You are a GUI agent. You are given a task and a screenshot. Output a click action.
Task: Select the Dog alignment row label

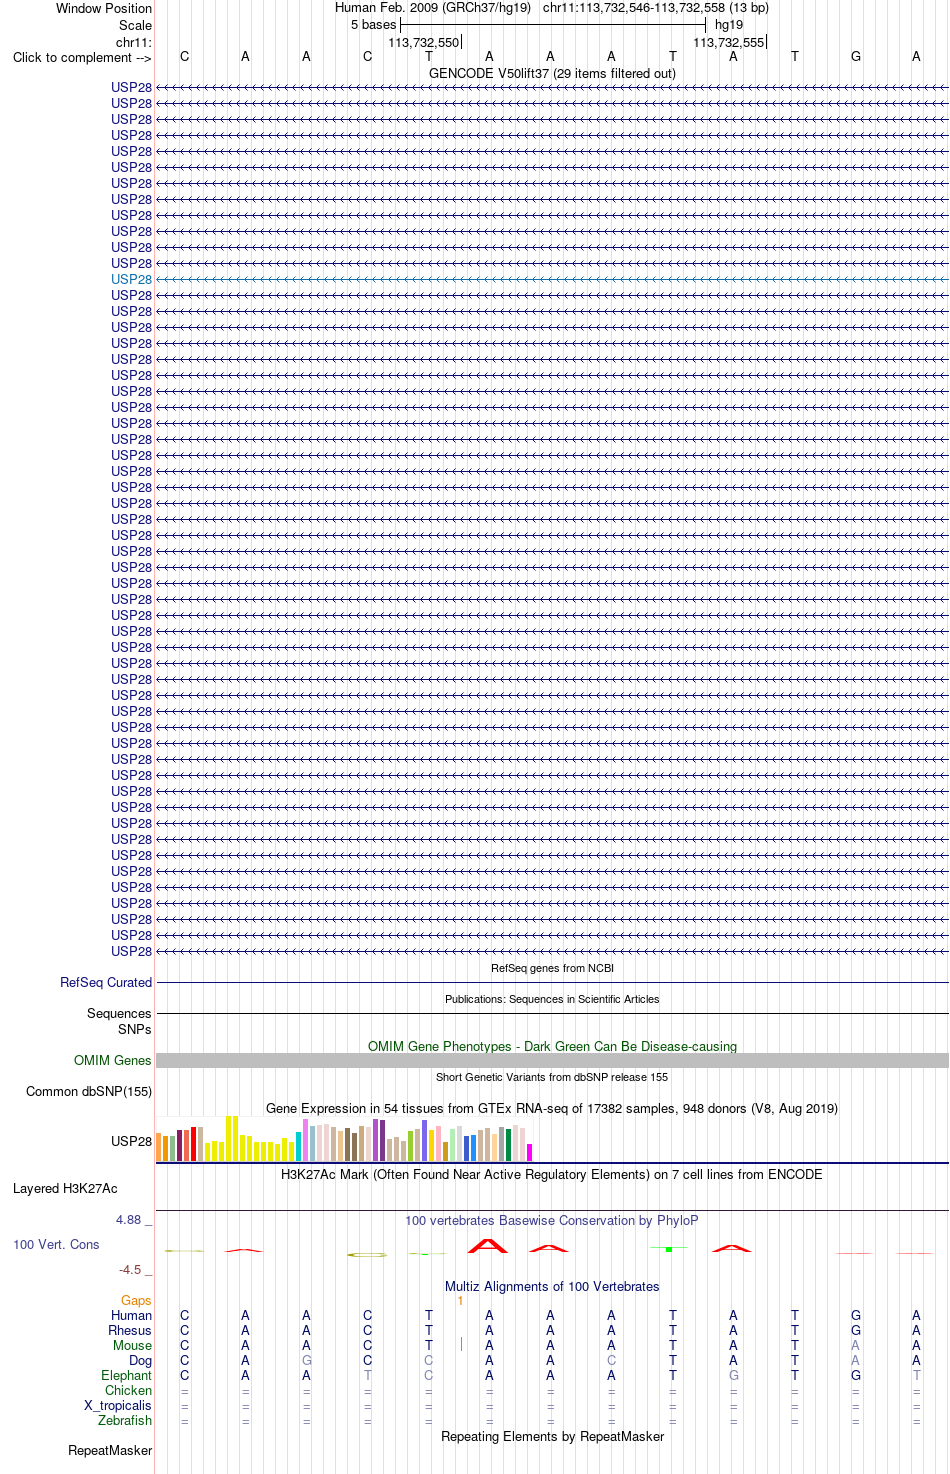pyautogui.click(x=141, y=1360)
